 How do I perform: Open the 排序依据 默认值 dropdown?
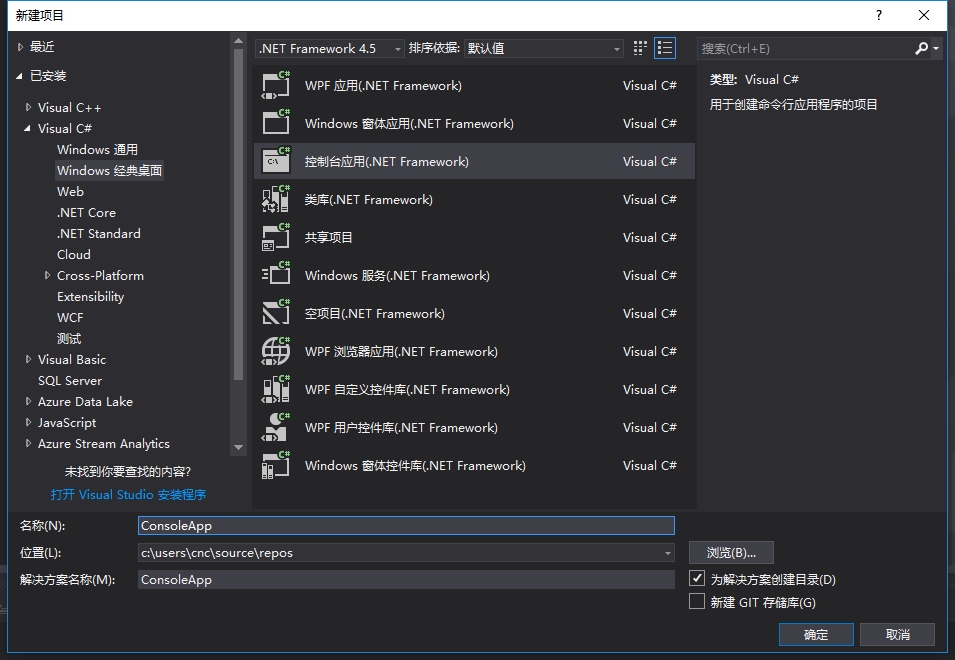coord(543,48)
